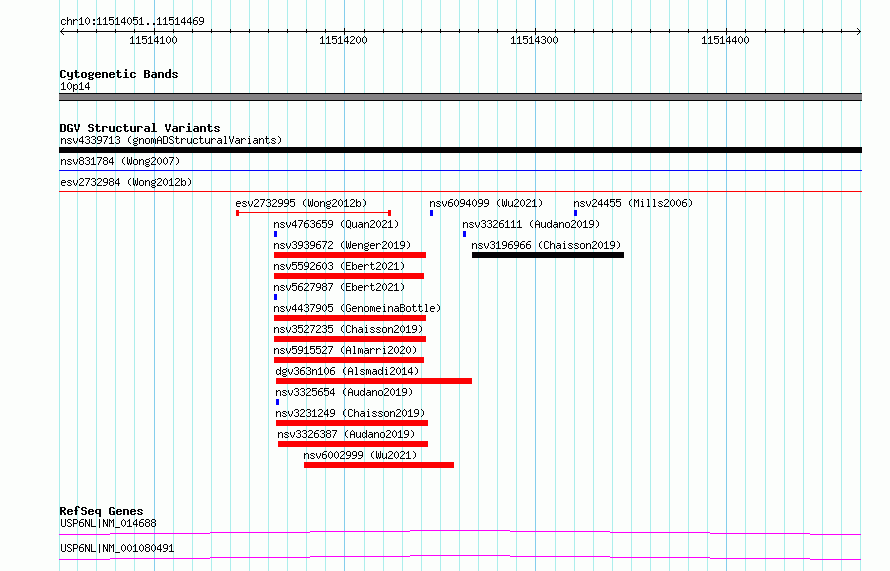Click the RefSeq Genes track title
The height and width of the screenshot is (571, 890).
pos(101,511)
